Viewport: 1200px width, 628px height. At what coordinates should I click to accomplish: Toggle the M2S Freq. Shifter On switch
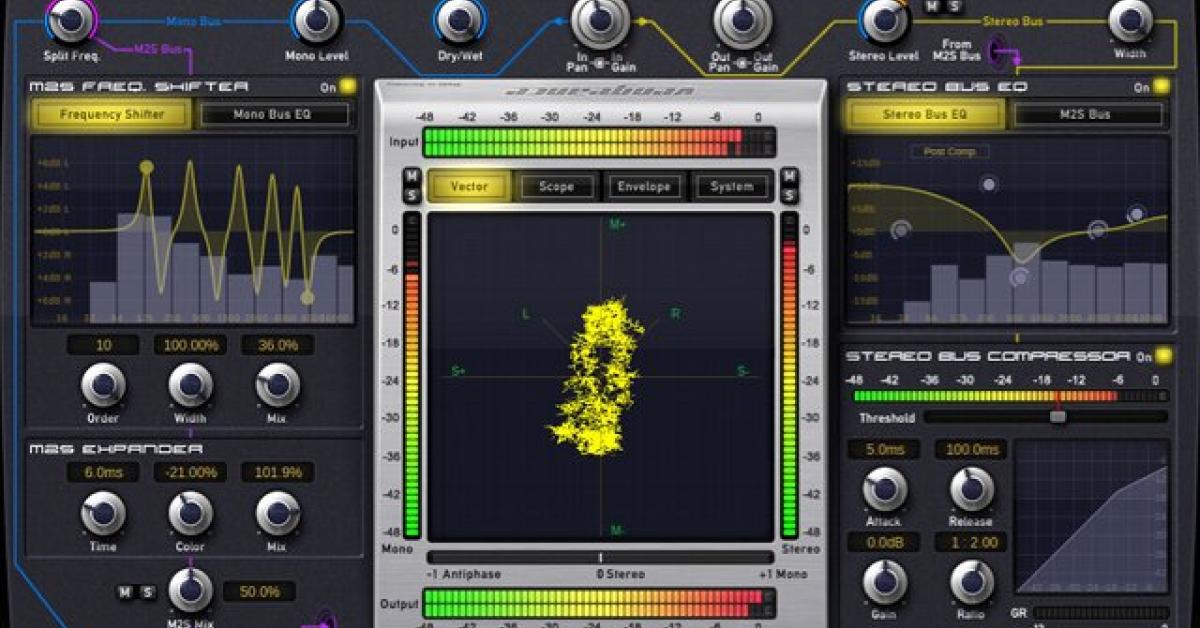pyautogui.click(x=347, y=87)
